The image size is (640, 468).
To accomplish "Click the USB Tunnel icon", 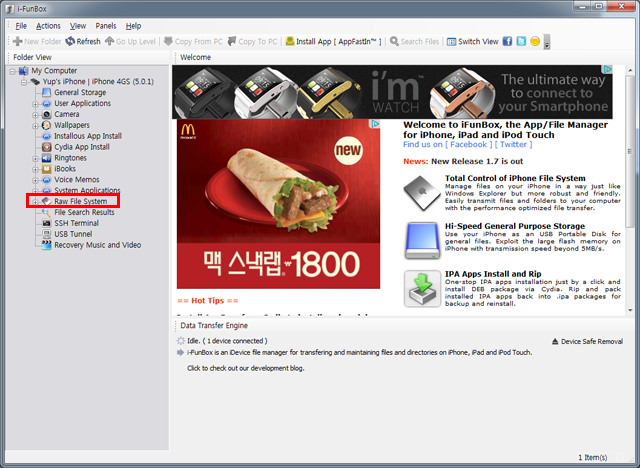I will pyautogui.click(x=47, y=234).
